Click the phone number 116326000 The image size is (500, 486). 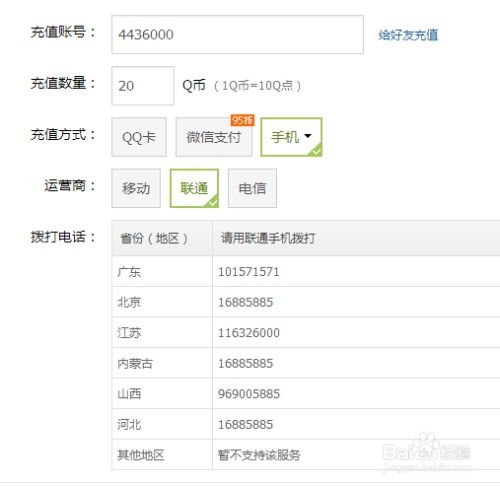[249, 333]
